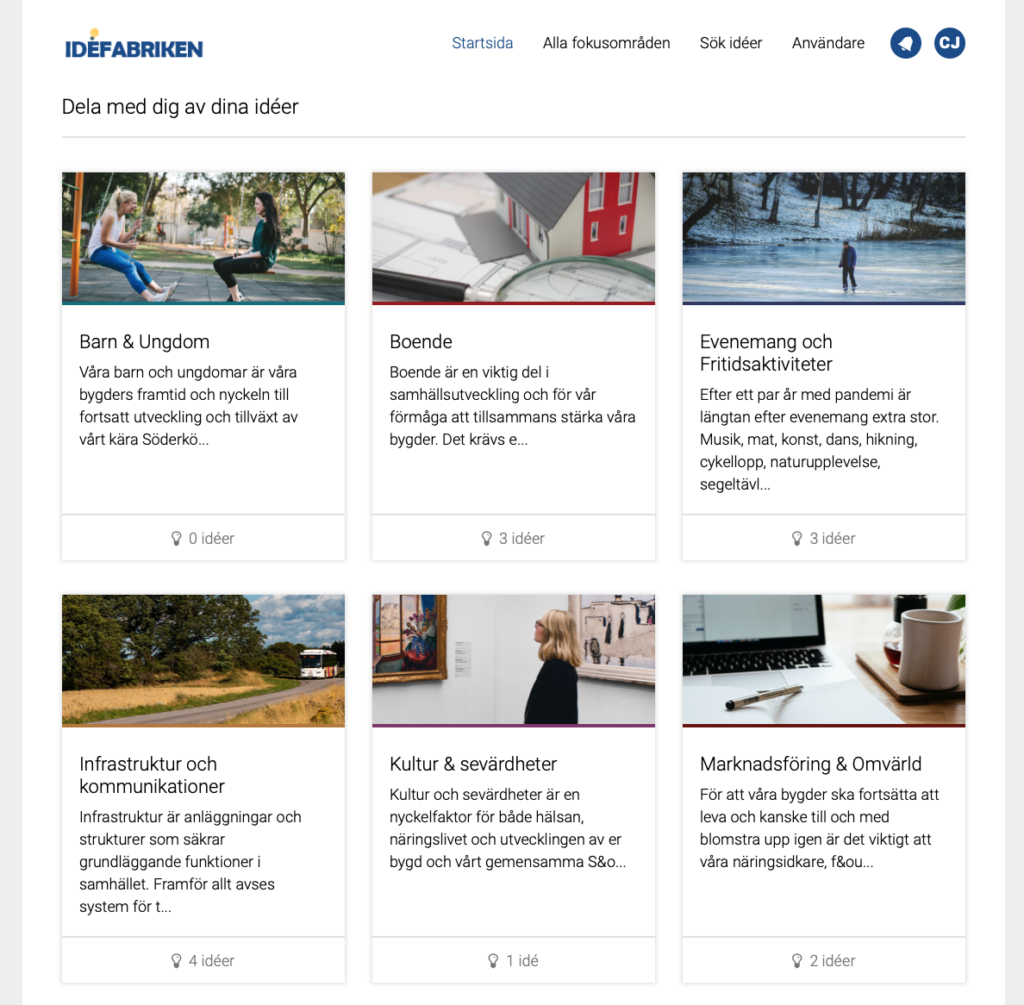Click description starting "Boende är en viktig del"
This screenshot has width=1024, height=1005.
512,406
